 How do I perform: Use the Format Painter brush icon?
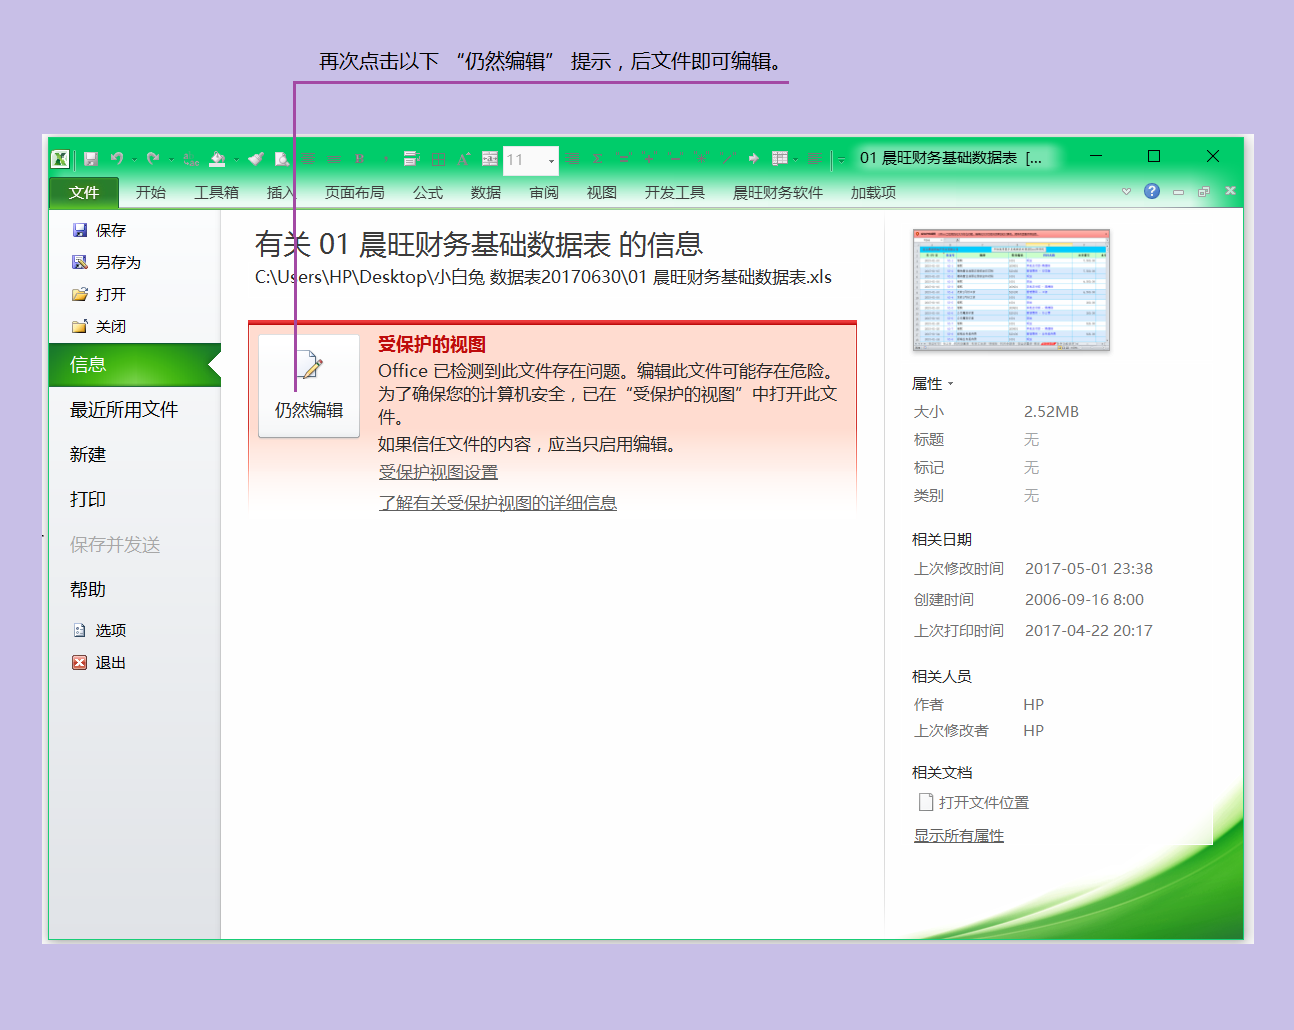click(x=255, y=158)
